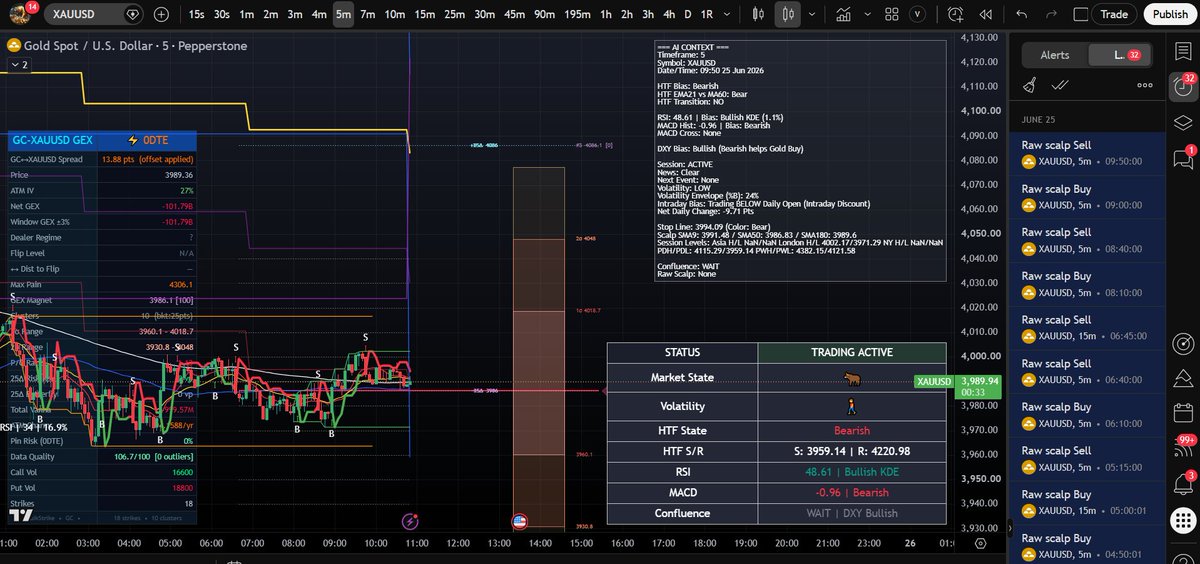Open the Alerts clock sidebar icon

pyautogui.click(x=1183, y=86)
